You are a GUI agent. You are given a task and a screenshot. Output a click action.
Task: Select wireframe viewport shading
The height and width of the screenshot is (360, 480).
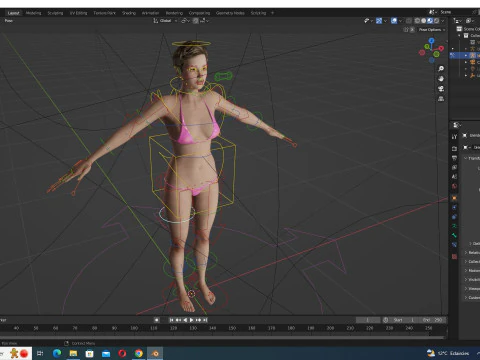click(417, 21)
